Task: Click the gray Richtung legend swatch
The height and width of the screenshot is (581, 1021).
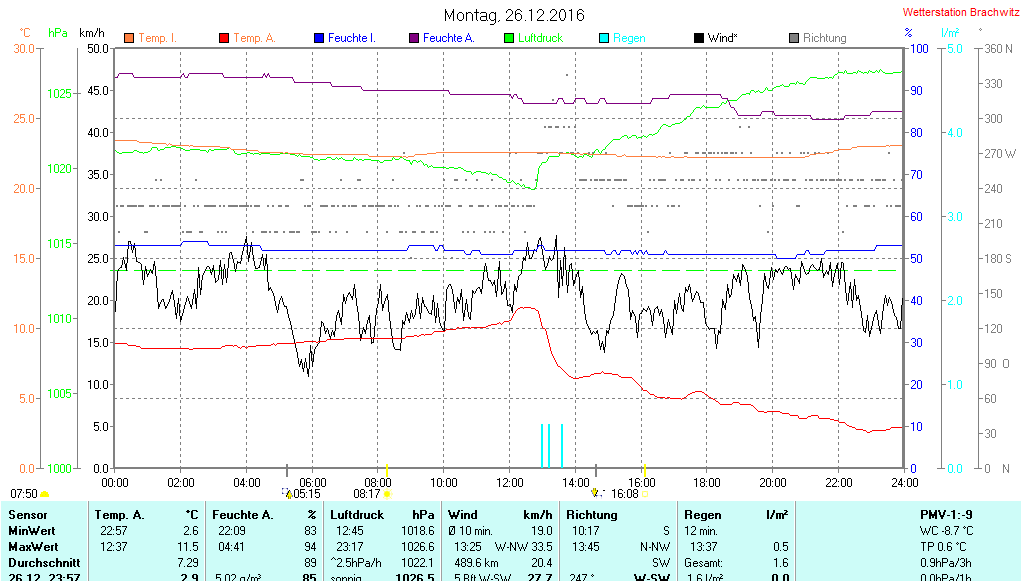Action: coord(794,38)
